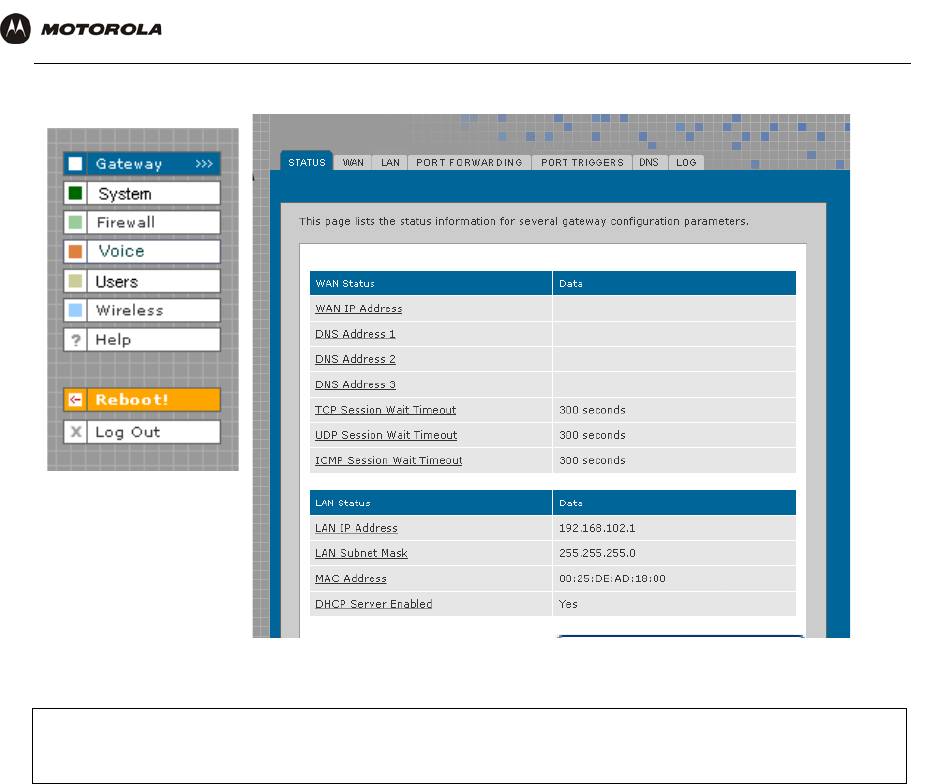940x784 pixels.
Task: Open the UDP Session Wait Timeout link
Action: tap(386, 435)
